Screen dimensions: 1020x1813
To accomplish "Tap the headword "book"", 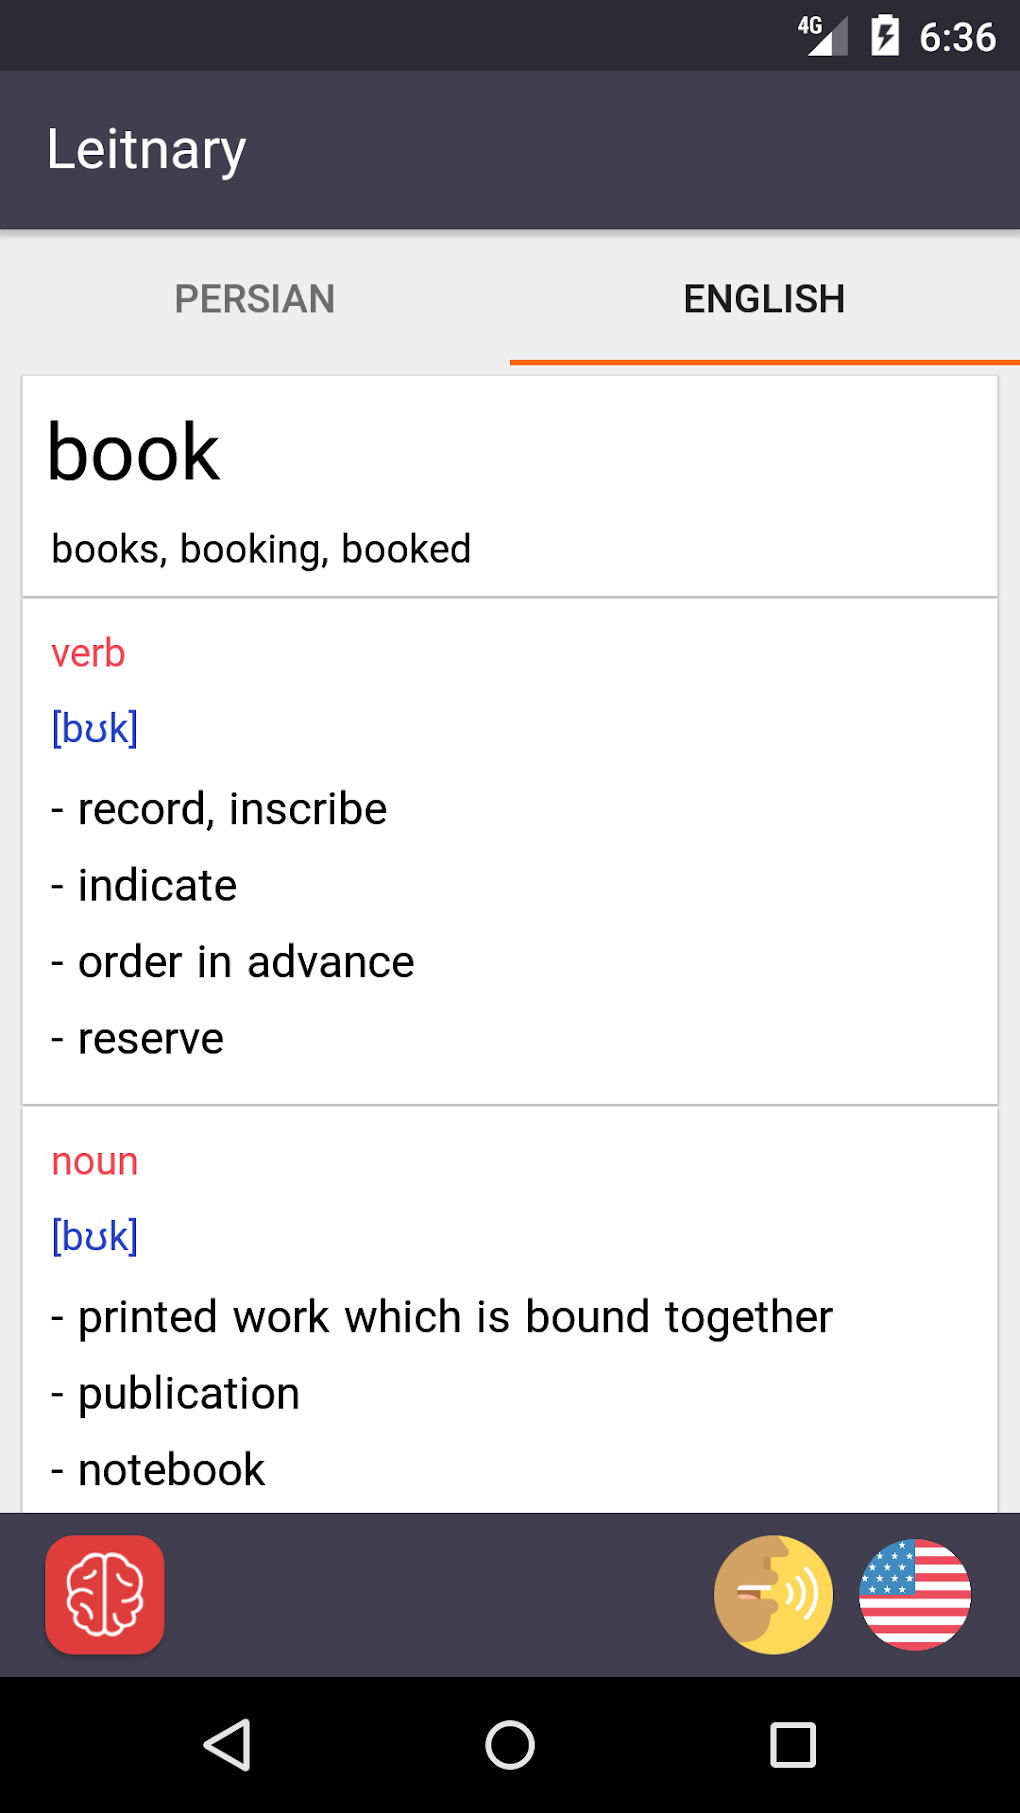I will 134,453.
